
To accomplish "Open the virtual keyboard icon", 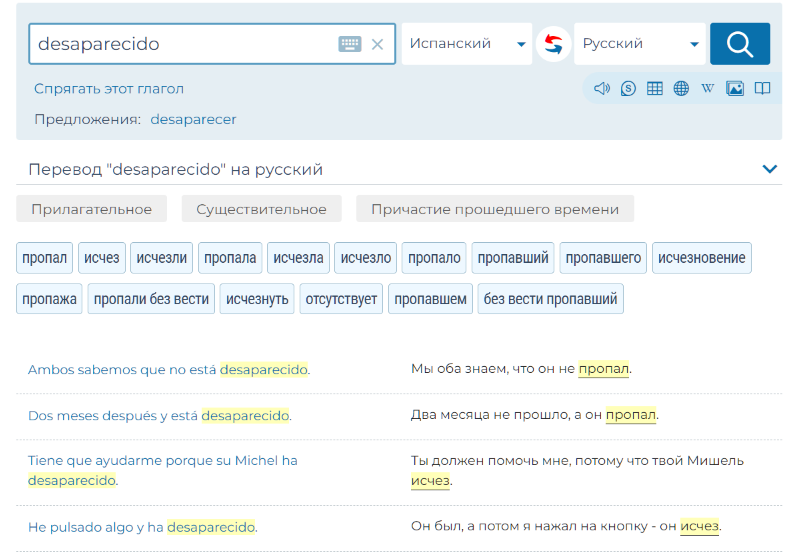I will click(349, 44).
